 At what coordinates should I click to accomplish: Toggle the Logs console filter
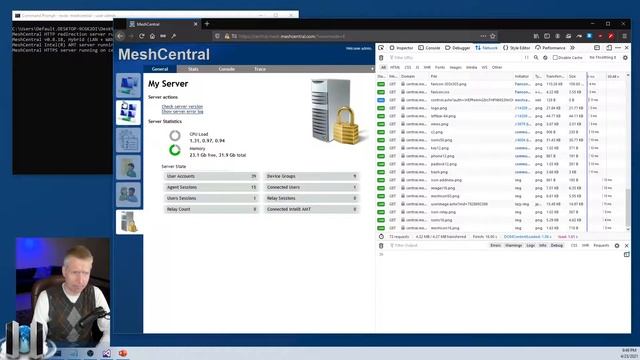(x=530, y=246)
